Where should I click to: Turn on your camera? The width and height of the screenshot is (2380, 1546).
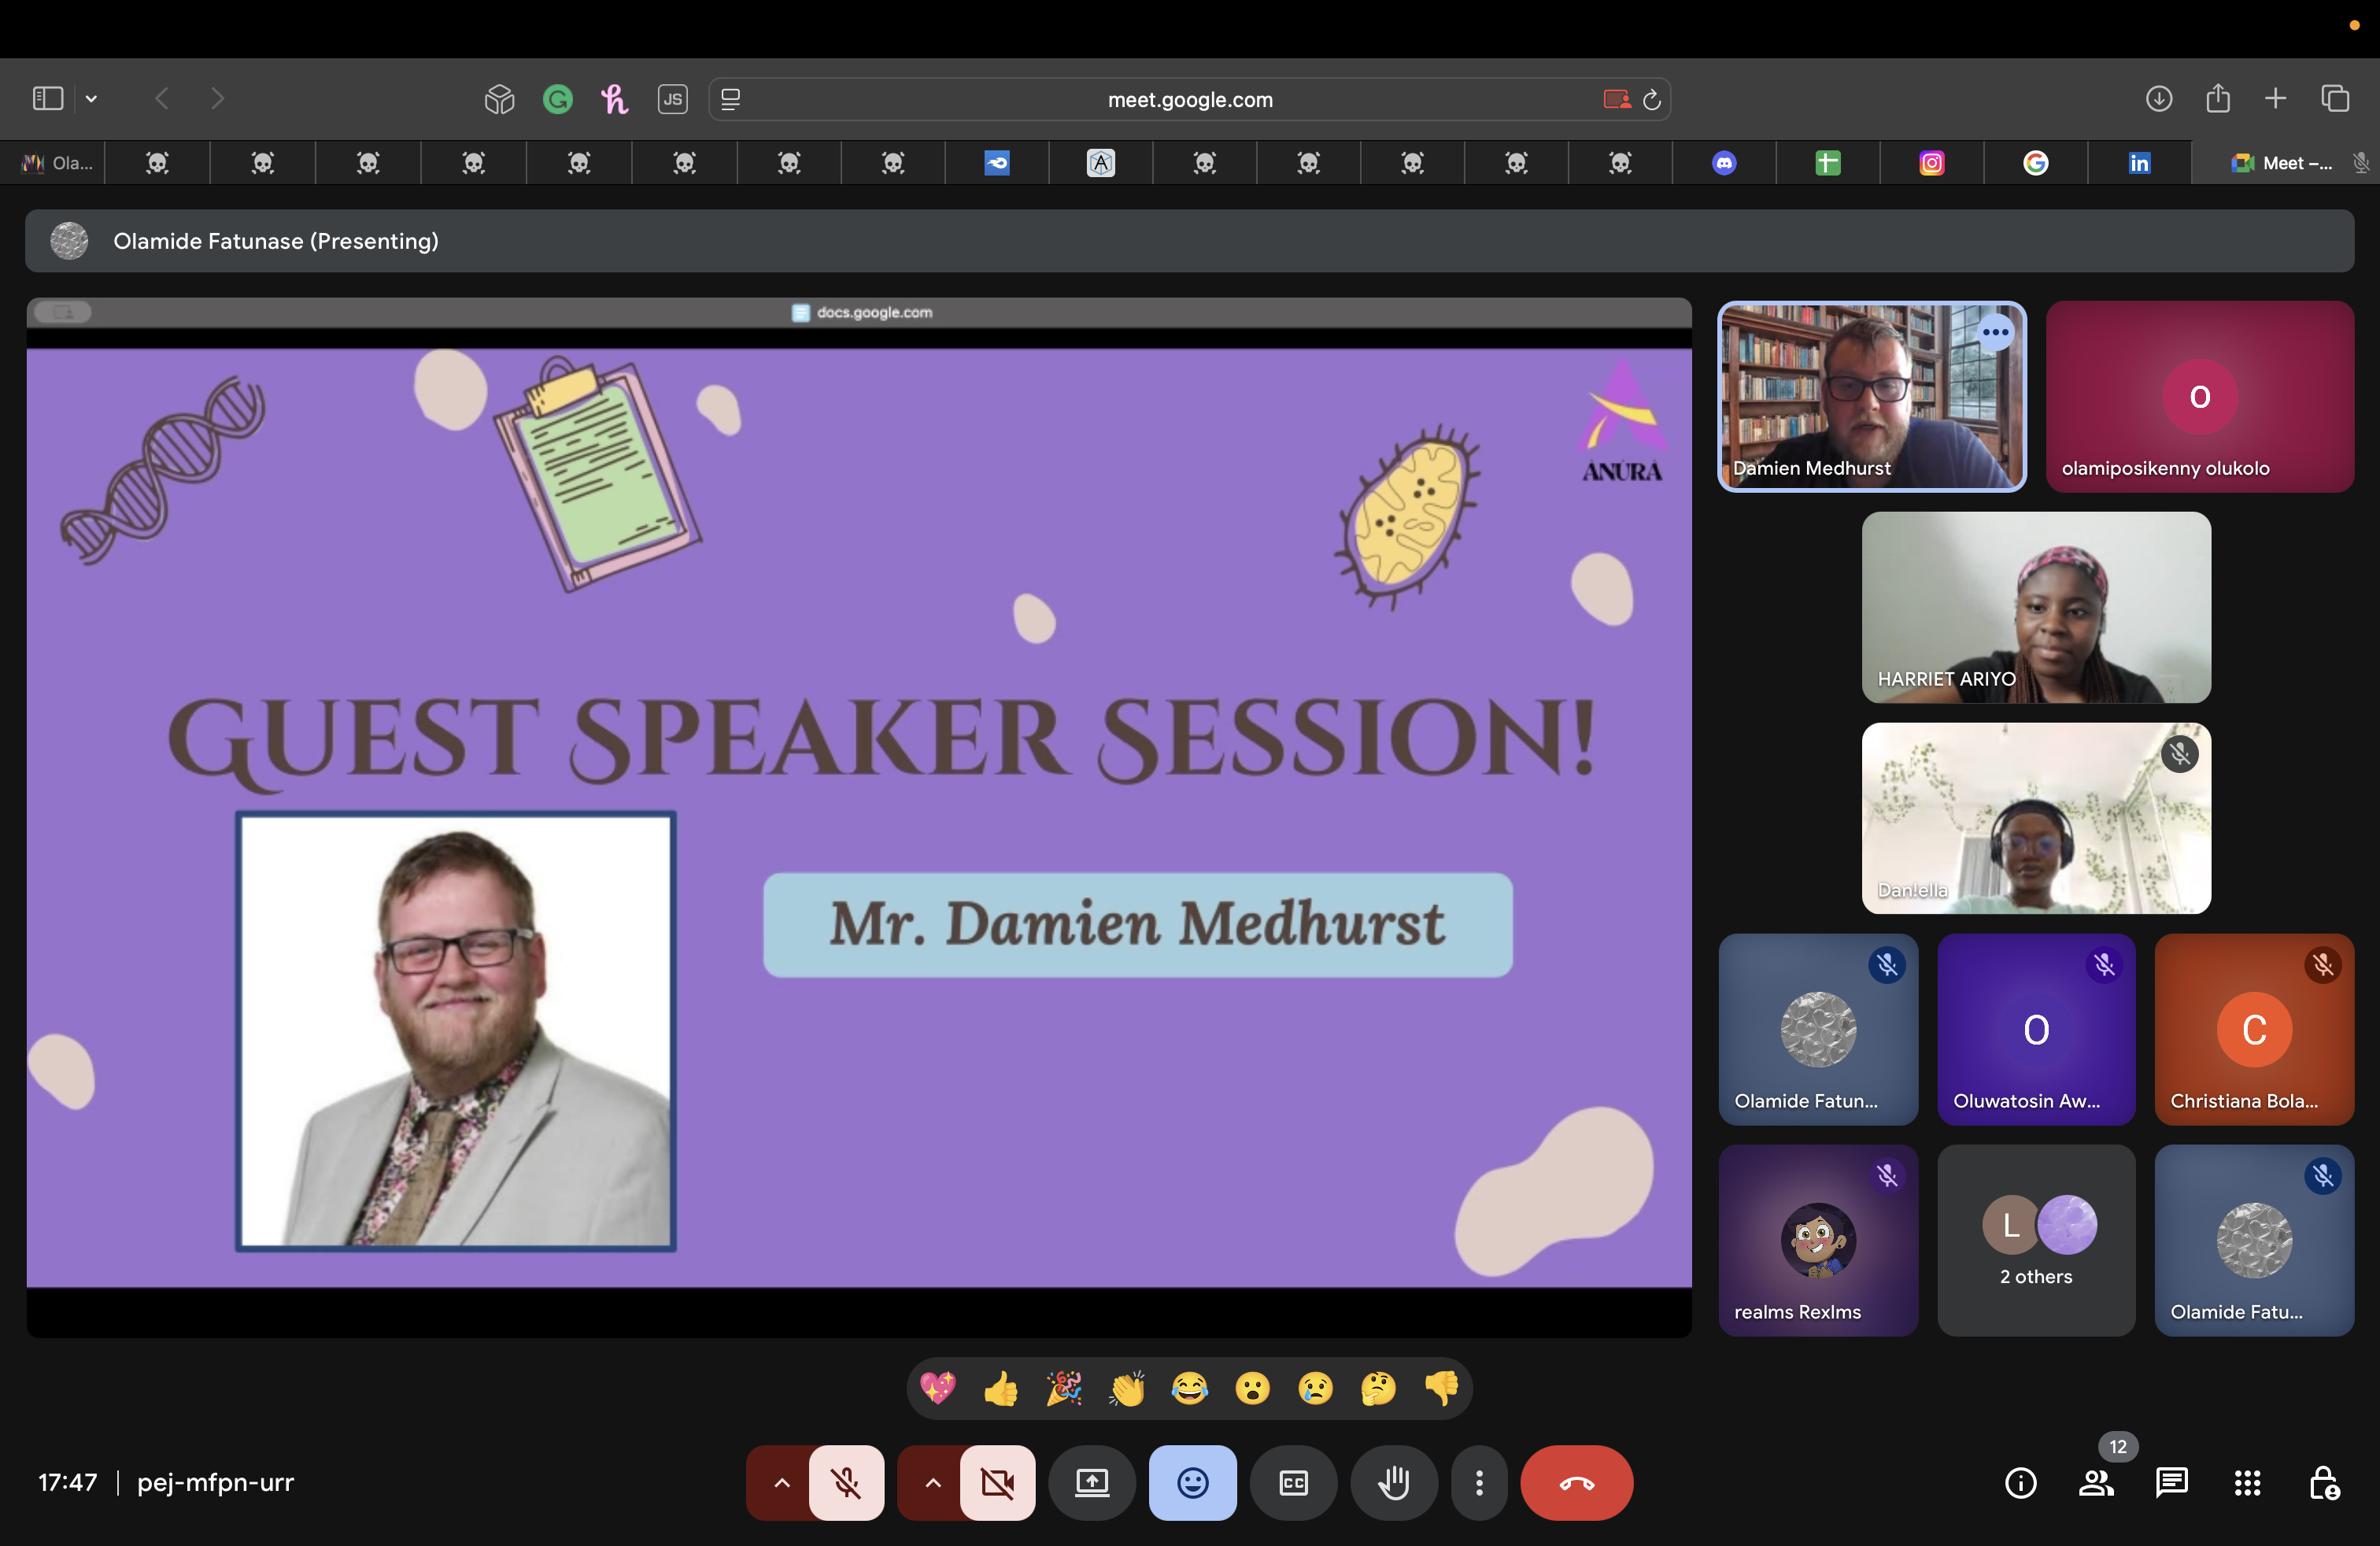[x=997, y=1482]
